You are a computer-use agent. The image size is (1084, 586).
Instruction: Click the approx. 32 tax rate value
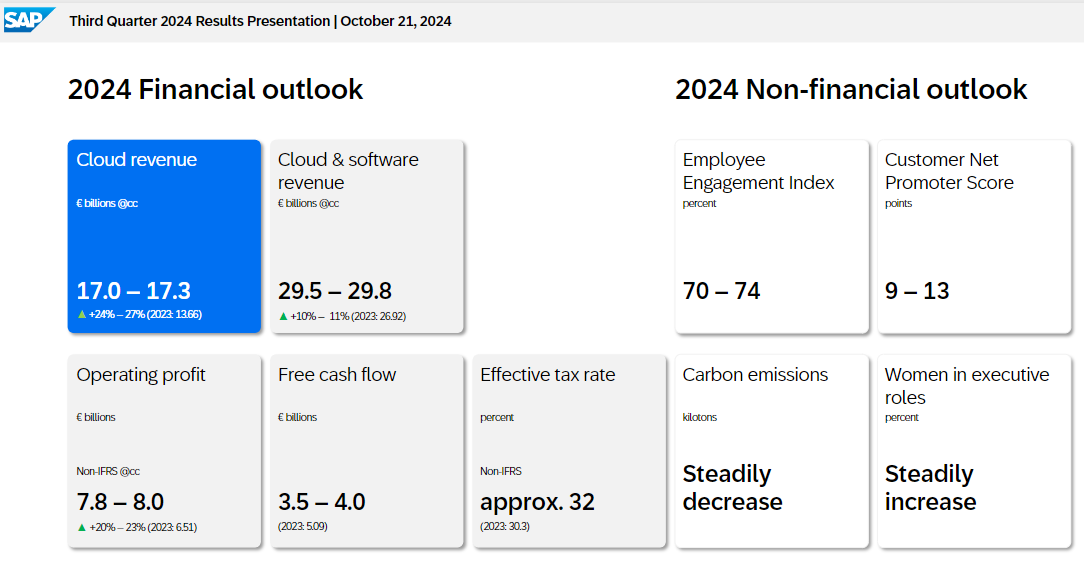537,502
